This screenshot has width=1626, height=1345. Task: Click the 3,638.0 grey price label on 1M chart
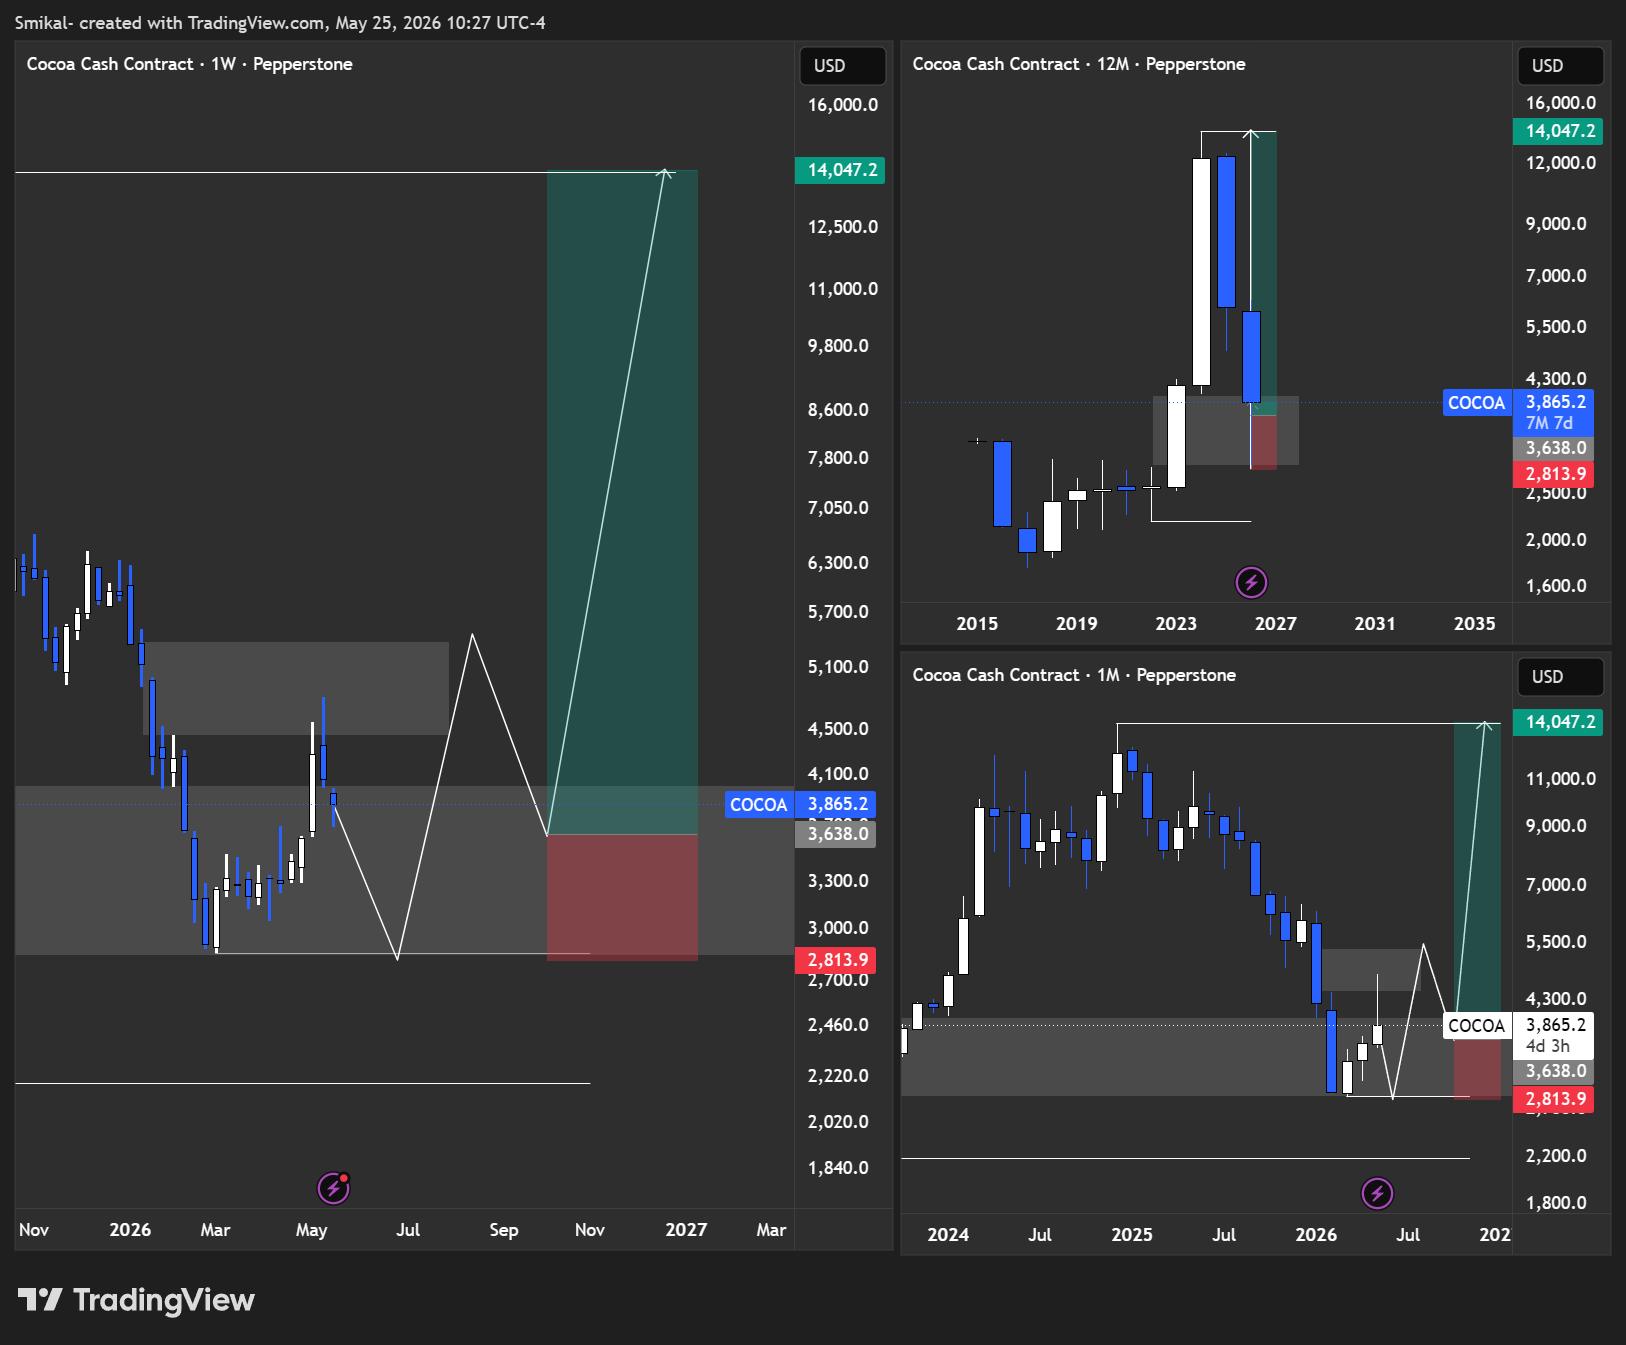click(1554, 1071)
